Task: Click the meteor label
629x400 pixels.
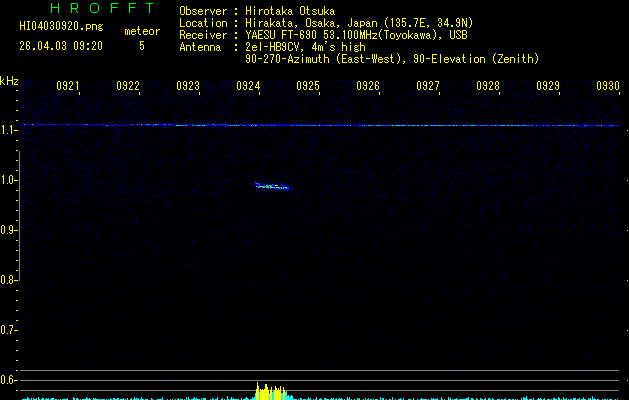Action: click(142, 31)
